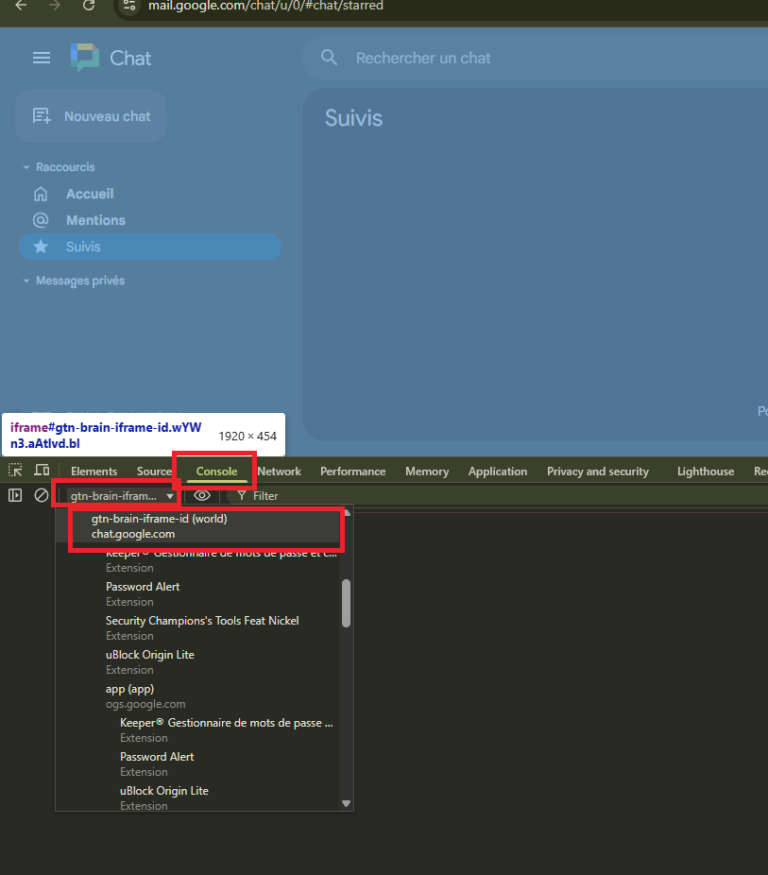
Task: Select app (app) ogs.google.com context
Action: point(198,696)
